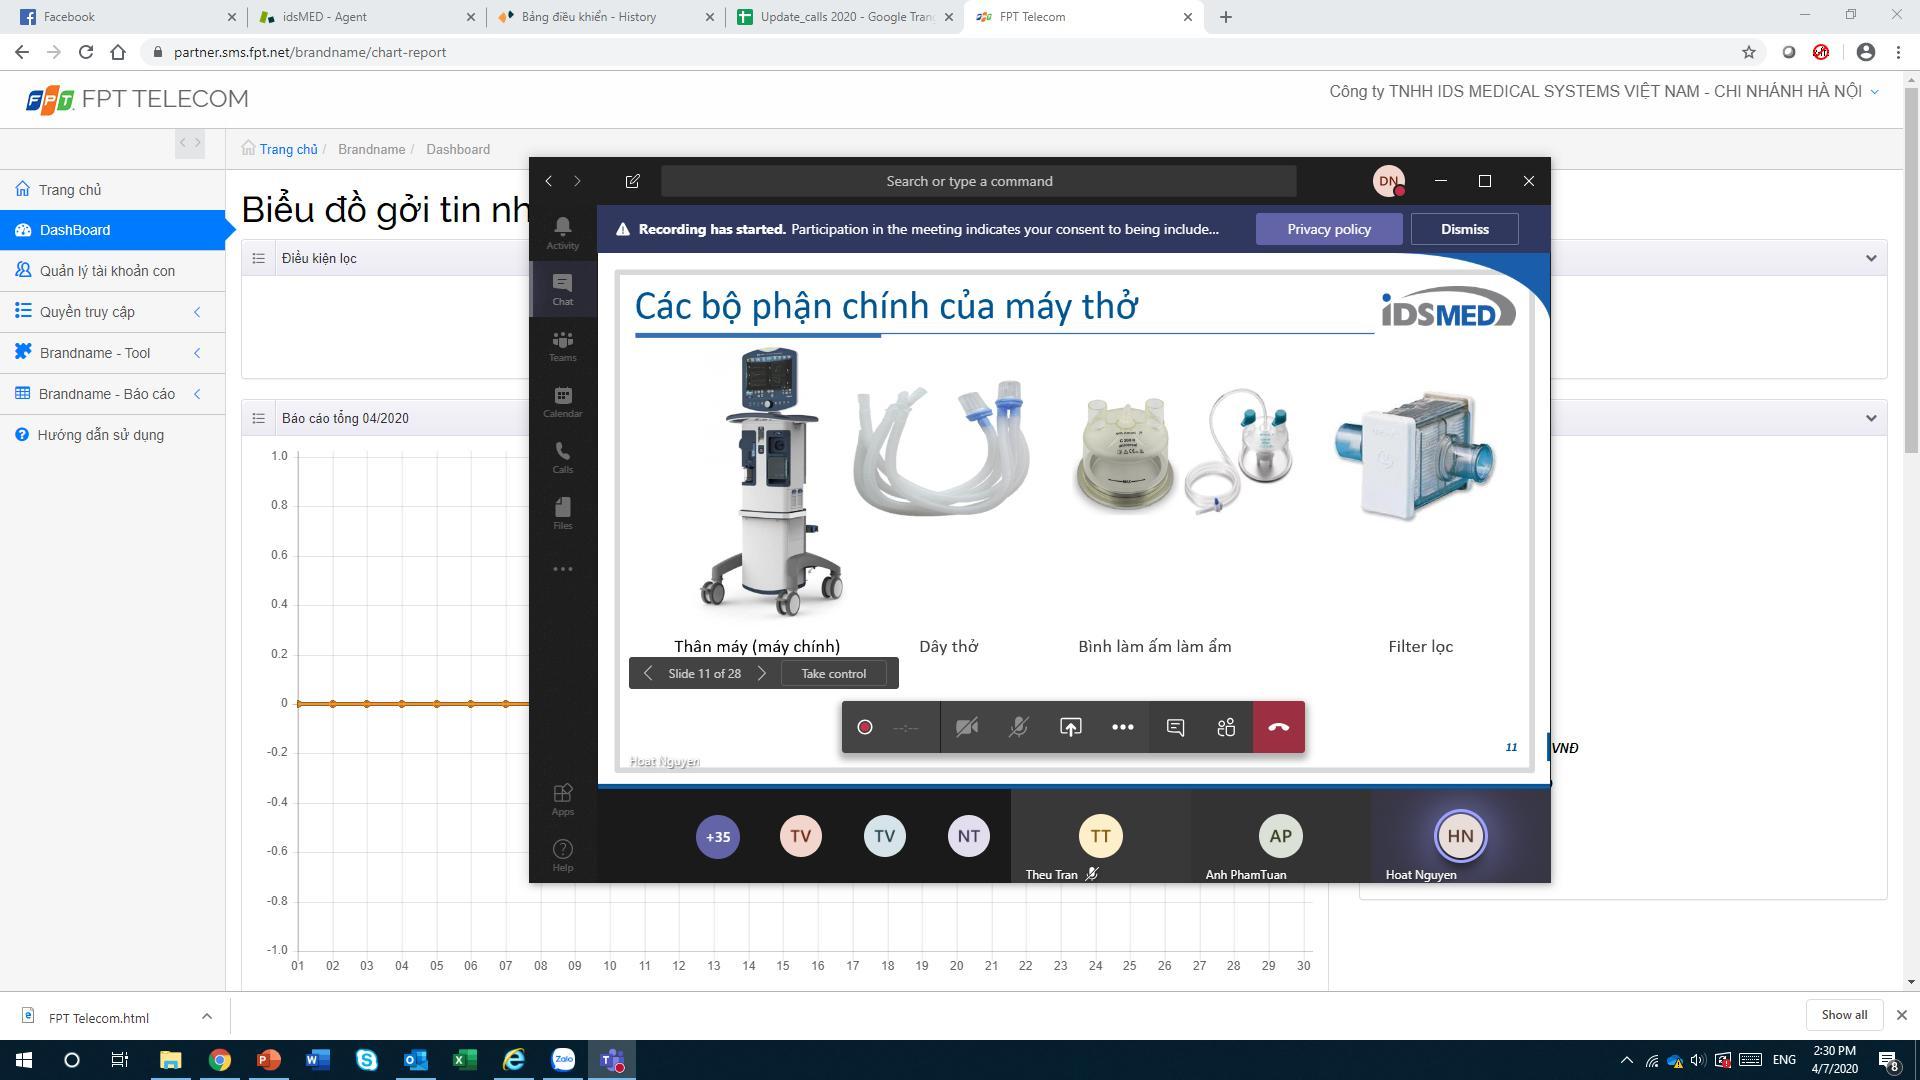Open Hướng dẫn sử dụng help page
The height and width of the screenshot is (1080, 1920).
point(112,435)
